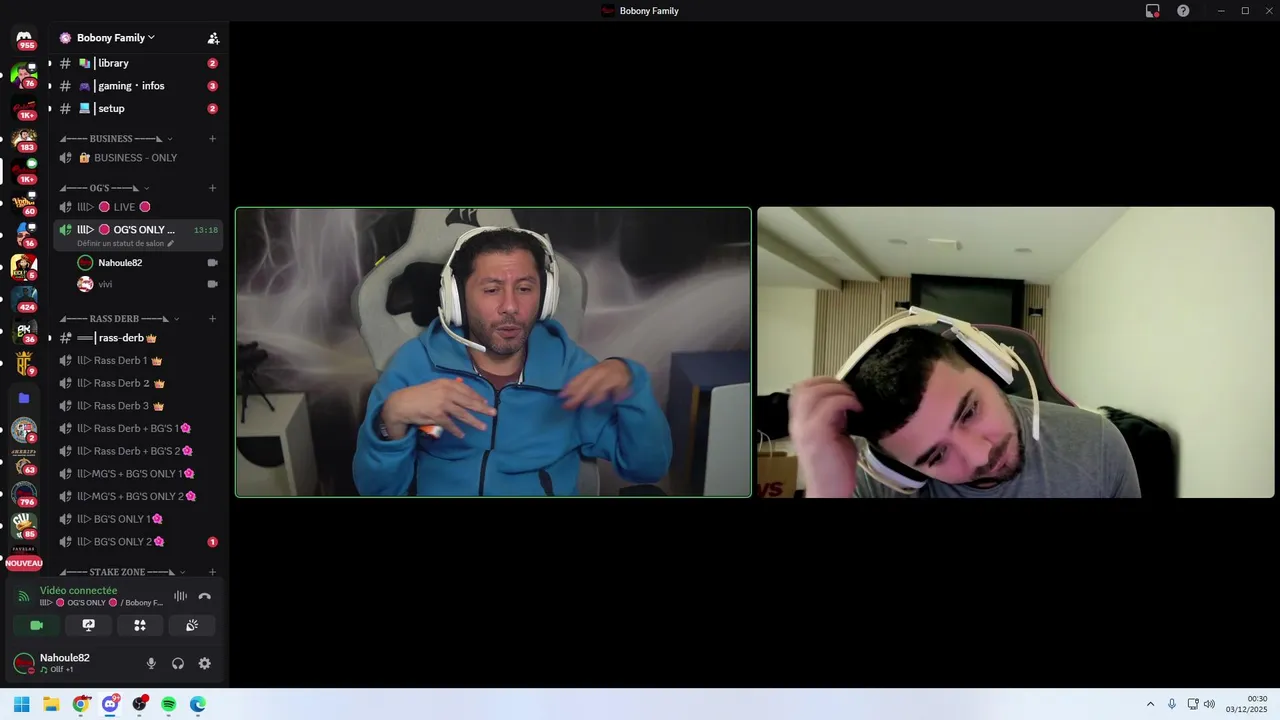The image size is (1280, 720).
Task: Join the Rass Derb 2 voice channel
Action: click(x=138, y=384)
